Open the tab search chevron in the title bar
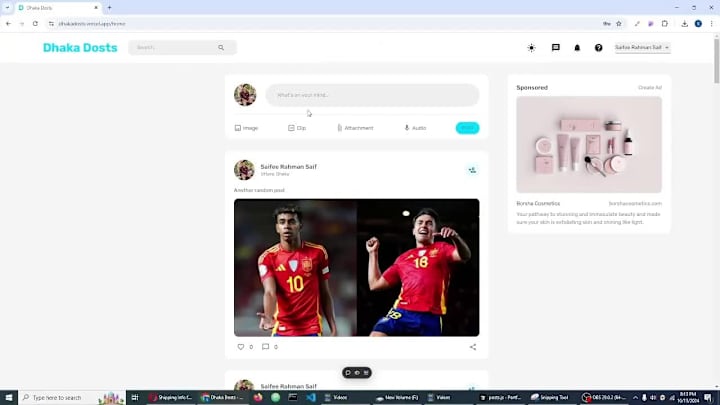Viewport: 720px width, 405px height. tap(7, 8)
